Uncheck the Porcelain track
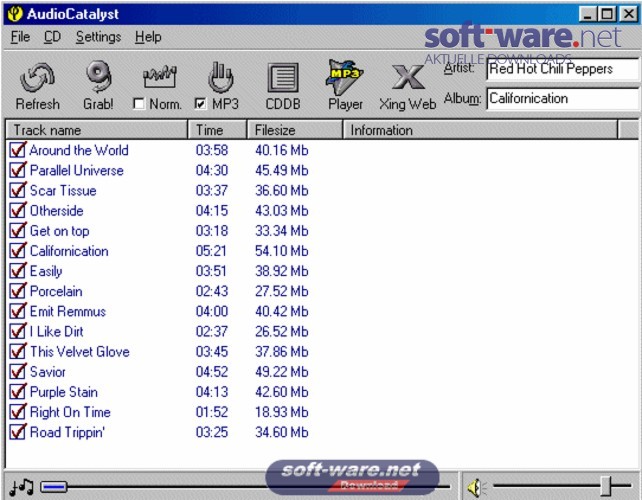The width and height of the screenshot is (642, 500). tap(18, 291)
